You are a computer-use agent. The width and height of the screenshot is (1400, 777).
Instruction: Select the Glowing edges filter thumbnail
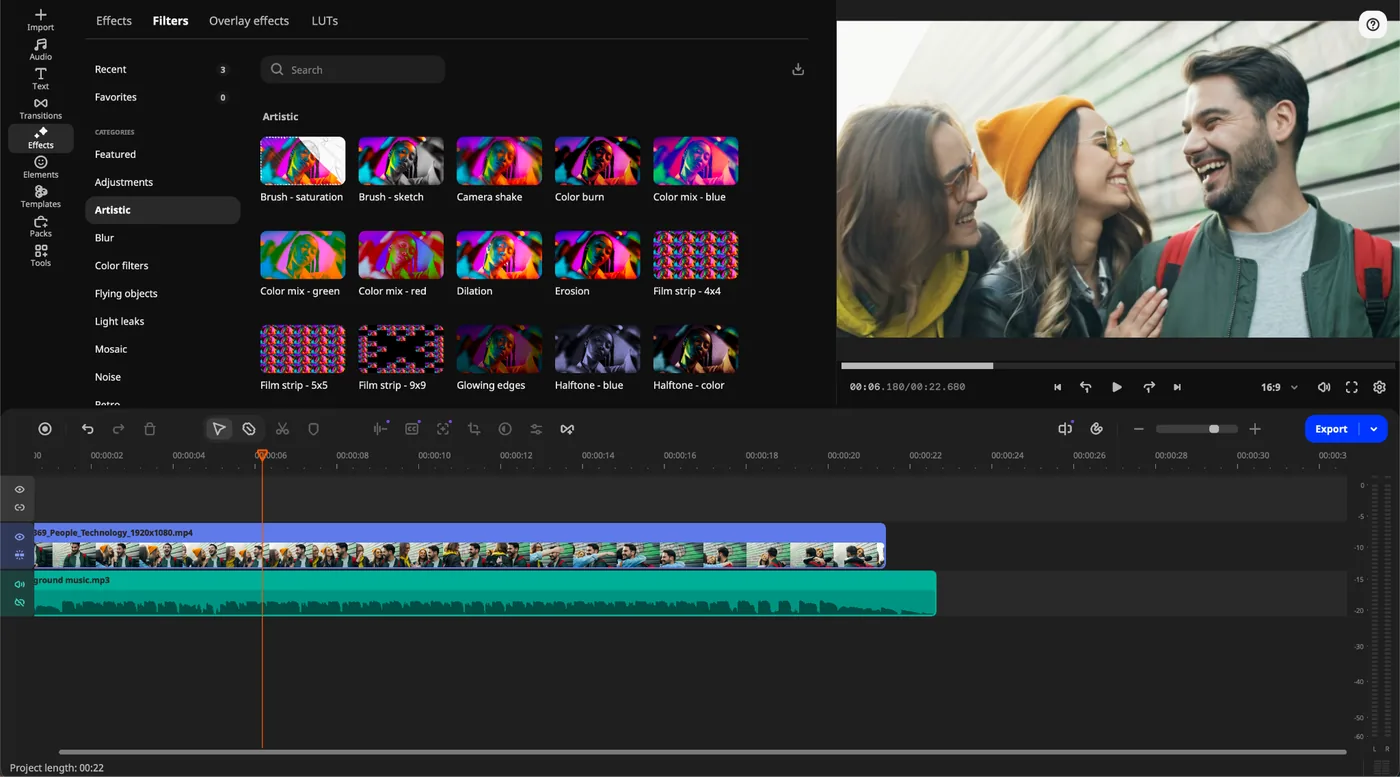(x=499, y=349)
